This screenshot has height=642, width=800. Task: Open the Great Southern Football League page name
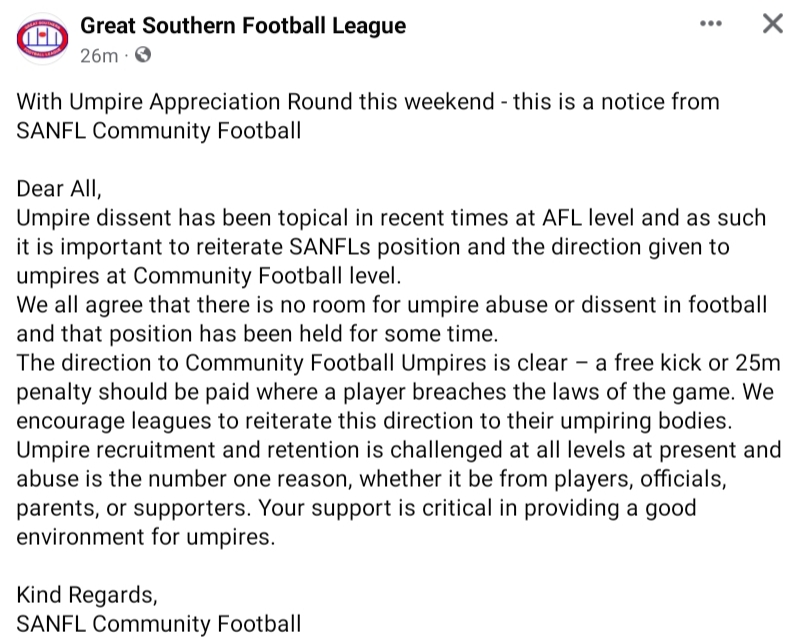pyautogui.click(x=243, y=25)
